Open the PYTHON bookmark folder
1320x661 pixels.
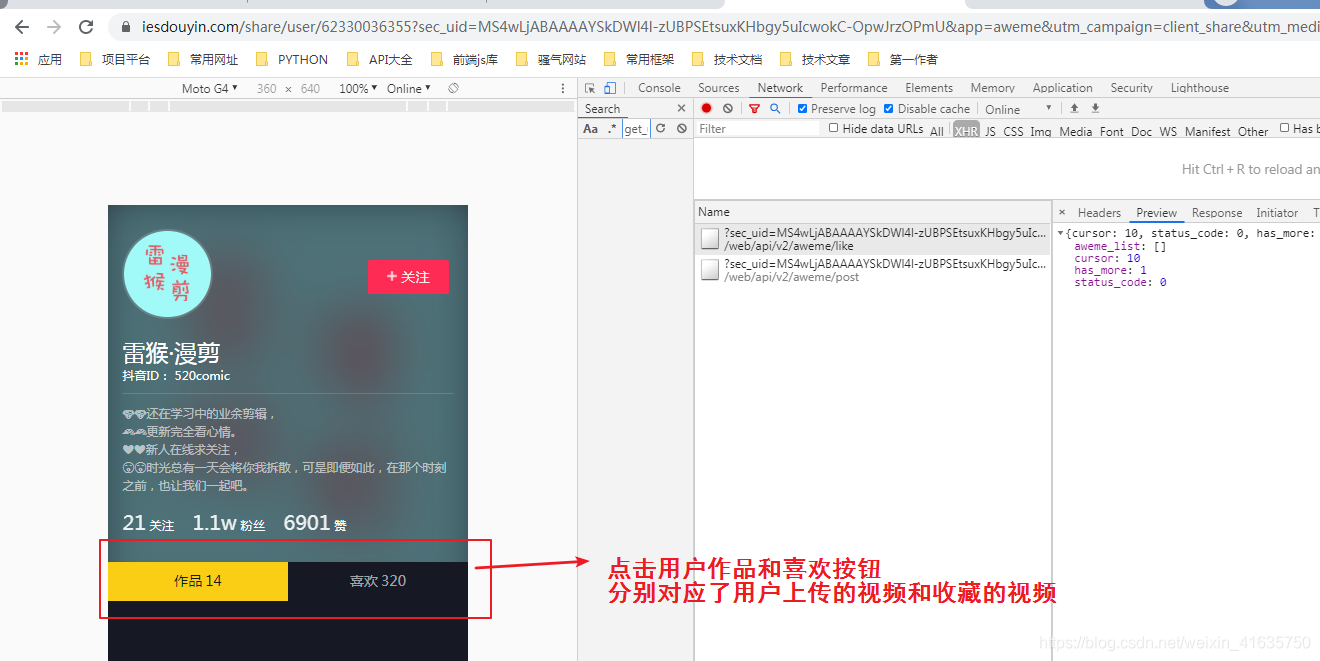291,60
